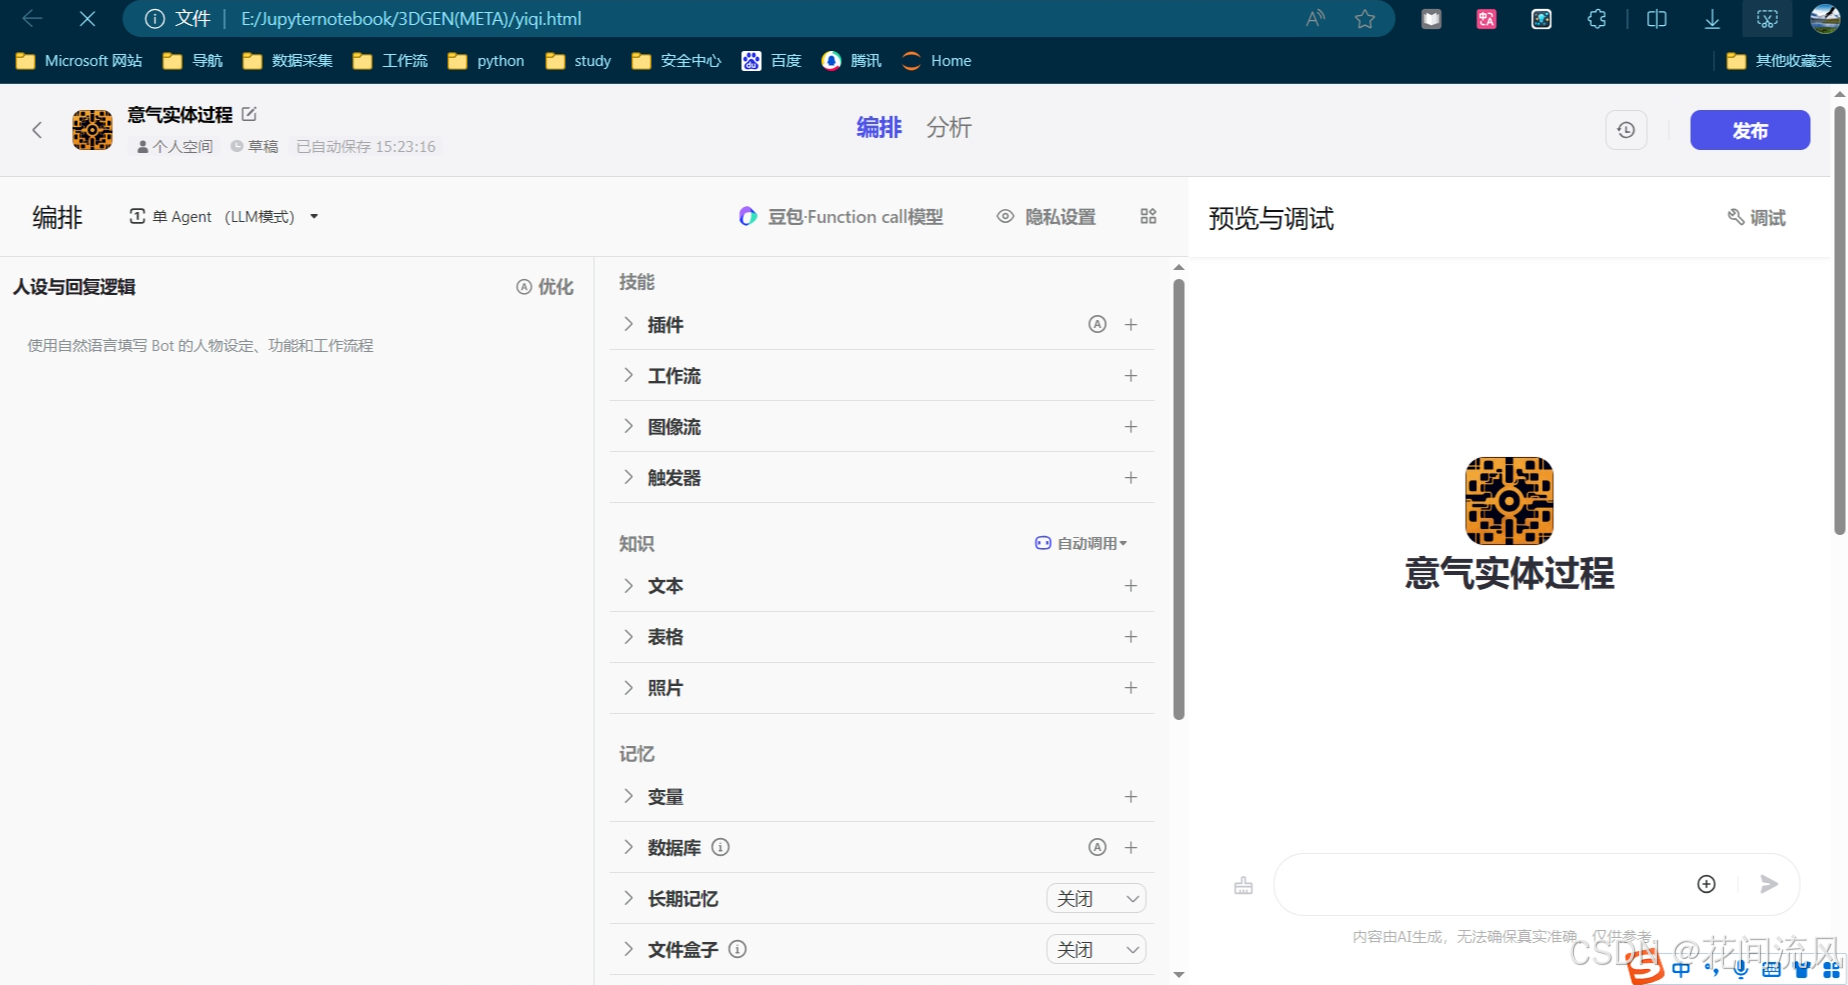Open the 调试 debug button
The height and width of the screenshot is (985, 1848).
1757,217
